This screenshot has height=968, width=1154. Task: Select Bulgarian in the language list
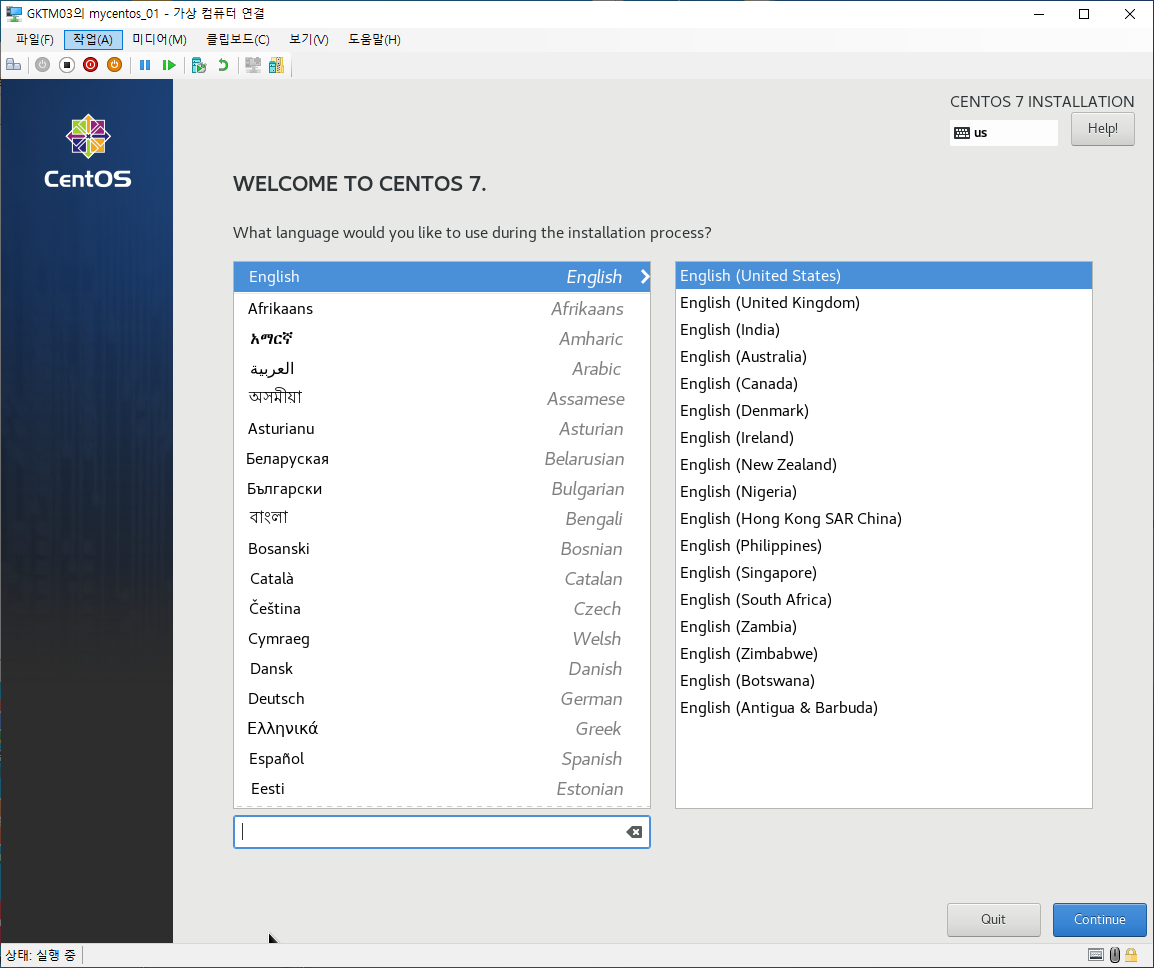(442, 489)
